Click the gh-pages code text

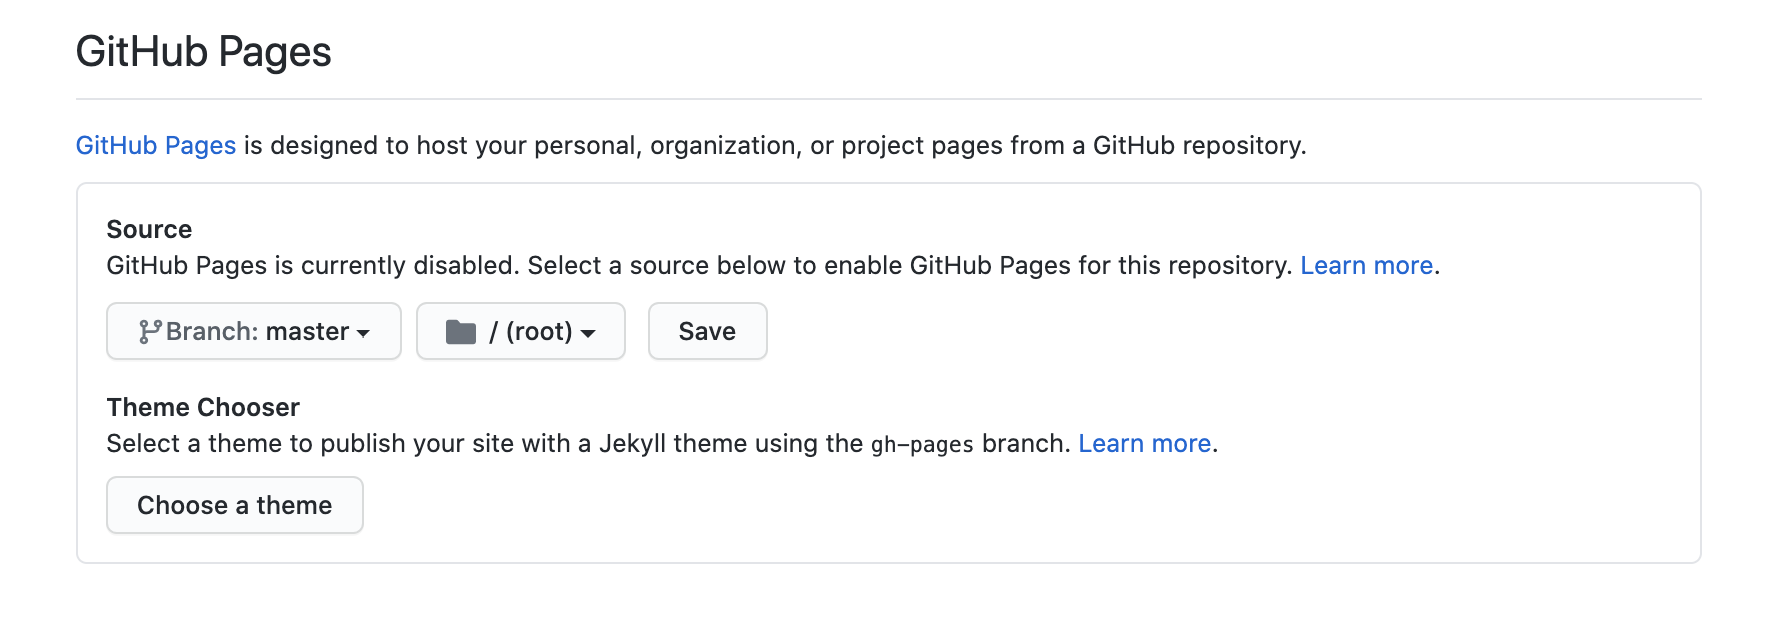coord(921,445)
